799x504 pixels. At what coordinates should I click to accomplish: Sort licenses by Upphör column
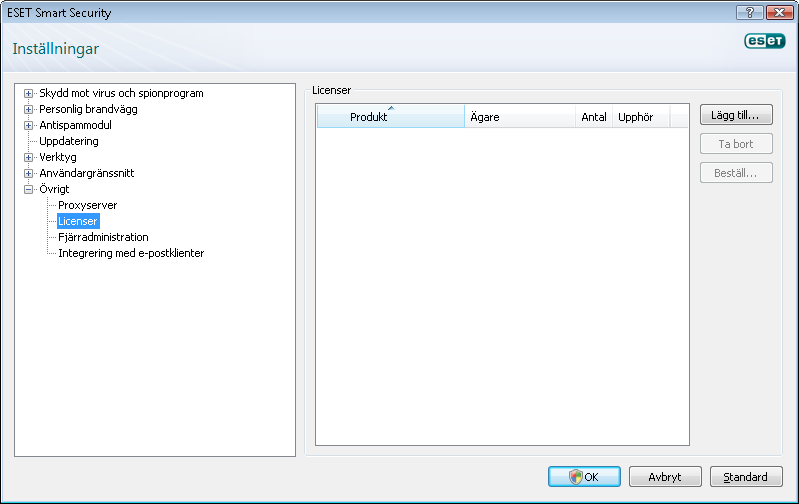pyautogui.click(x=641, y=116)
